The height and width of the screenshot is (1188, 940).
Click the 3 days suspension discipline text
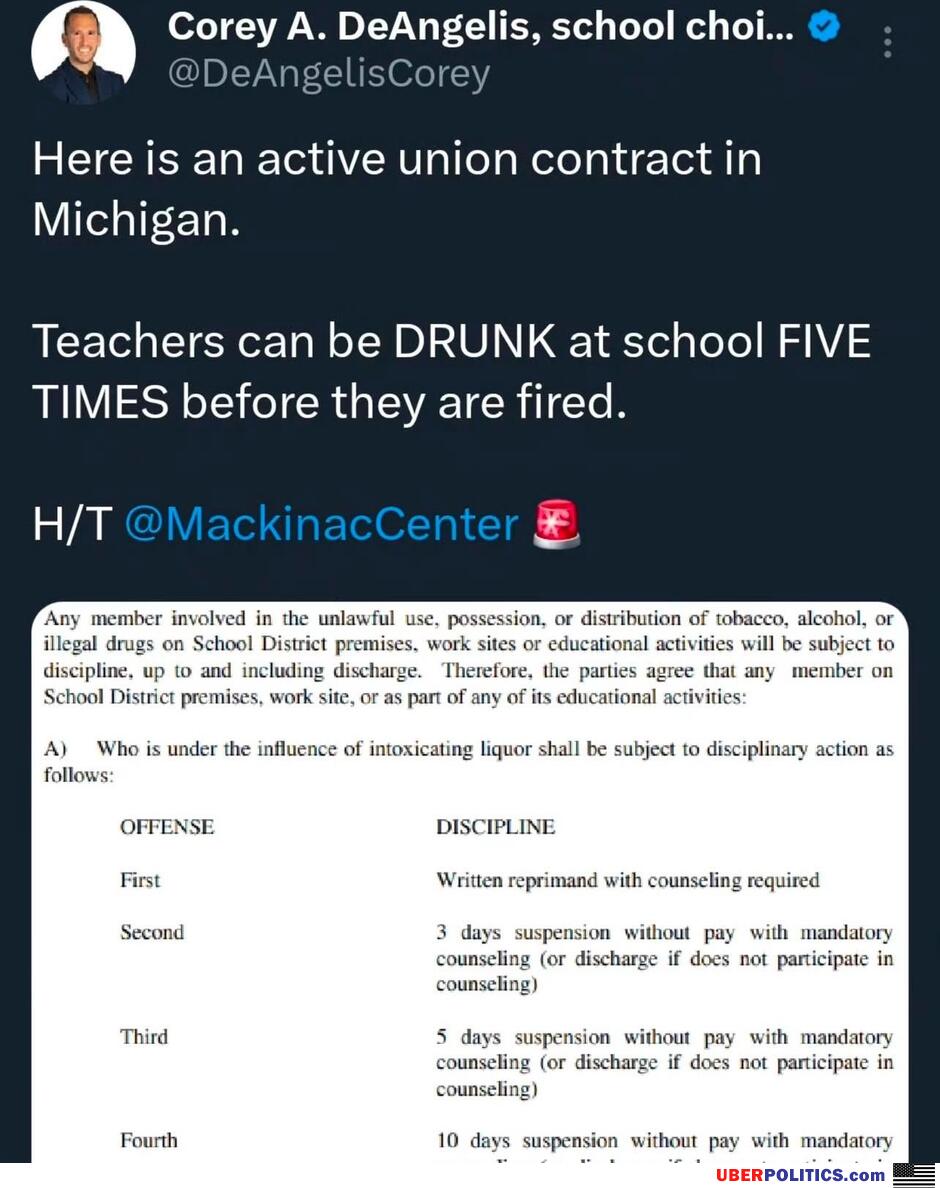pyautogui.click(x=663, y=957)
